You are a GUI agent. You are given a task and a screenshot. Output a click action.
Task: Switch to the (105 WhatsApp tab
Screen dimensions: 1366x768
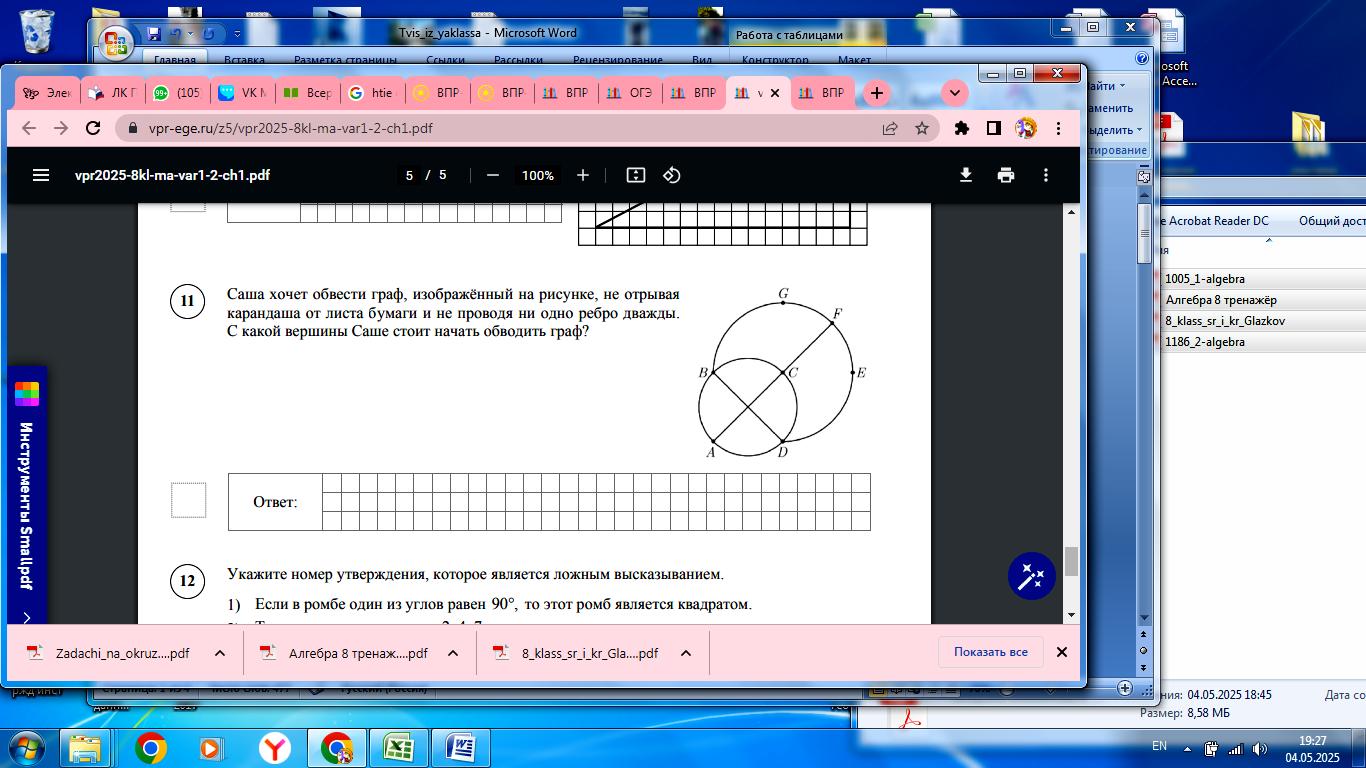177,93
